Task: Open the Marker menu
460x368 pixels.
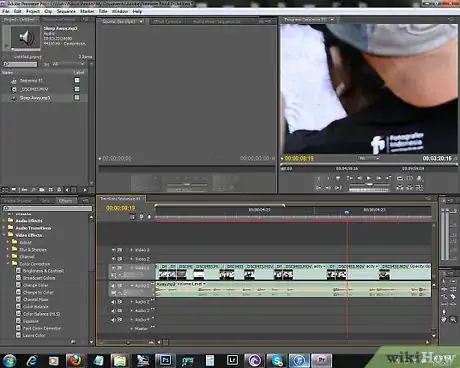Action: [87, 11]
